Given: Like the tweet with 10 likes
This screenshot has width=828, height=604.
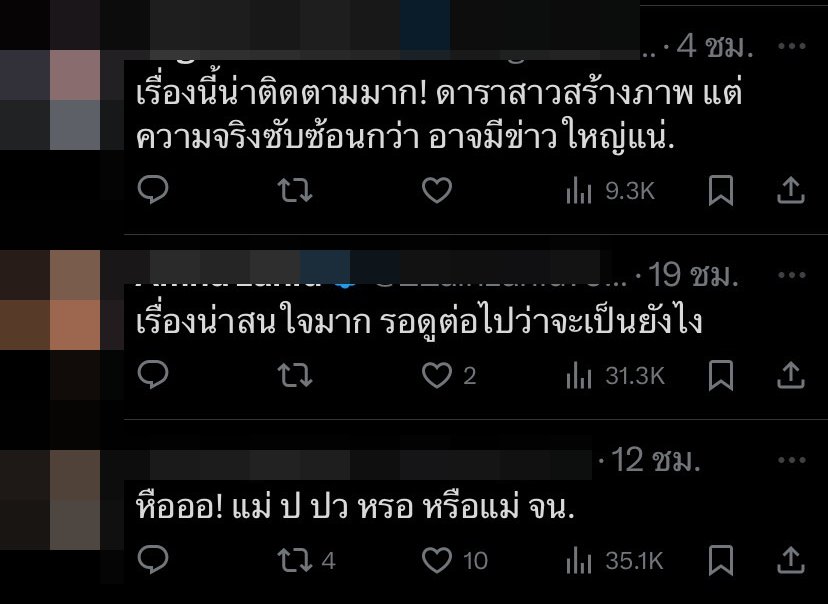Looking at the screenshot, I should coord(455,560).
